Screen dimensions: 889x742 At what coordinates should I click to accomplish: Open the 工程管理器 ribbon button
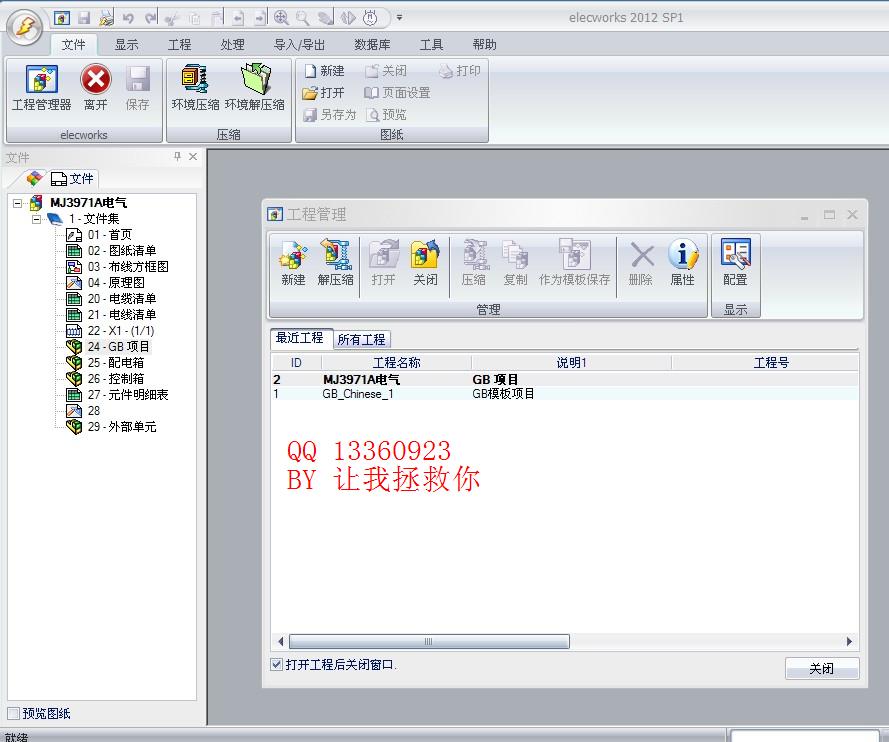(41, 88)
